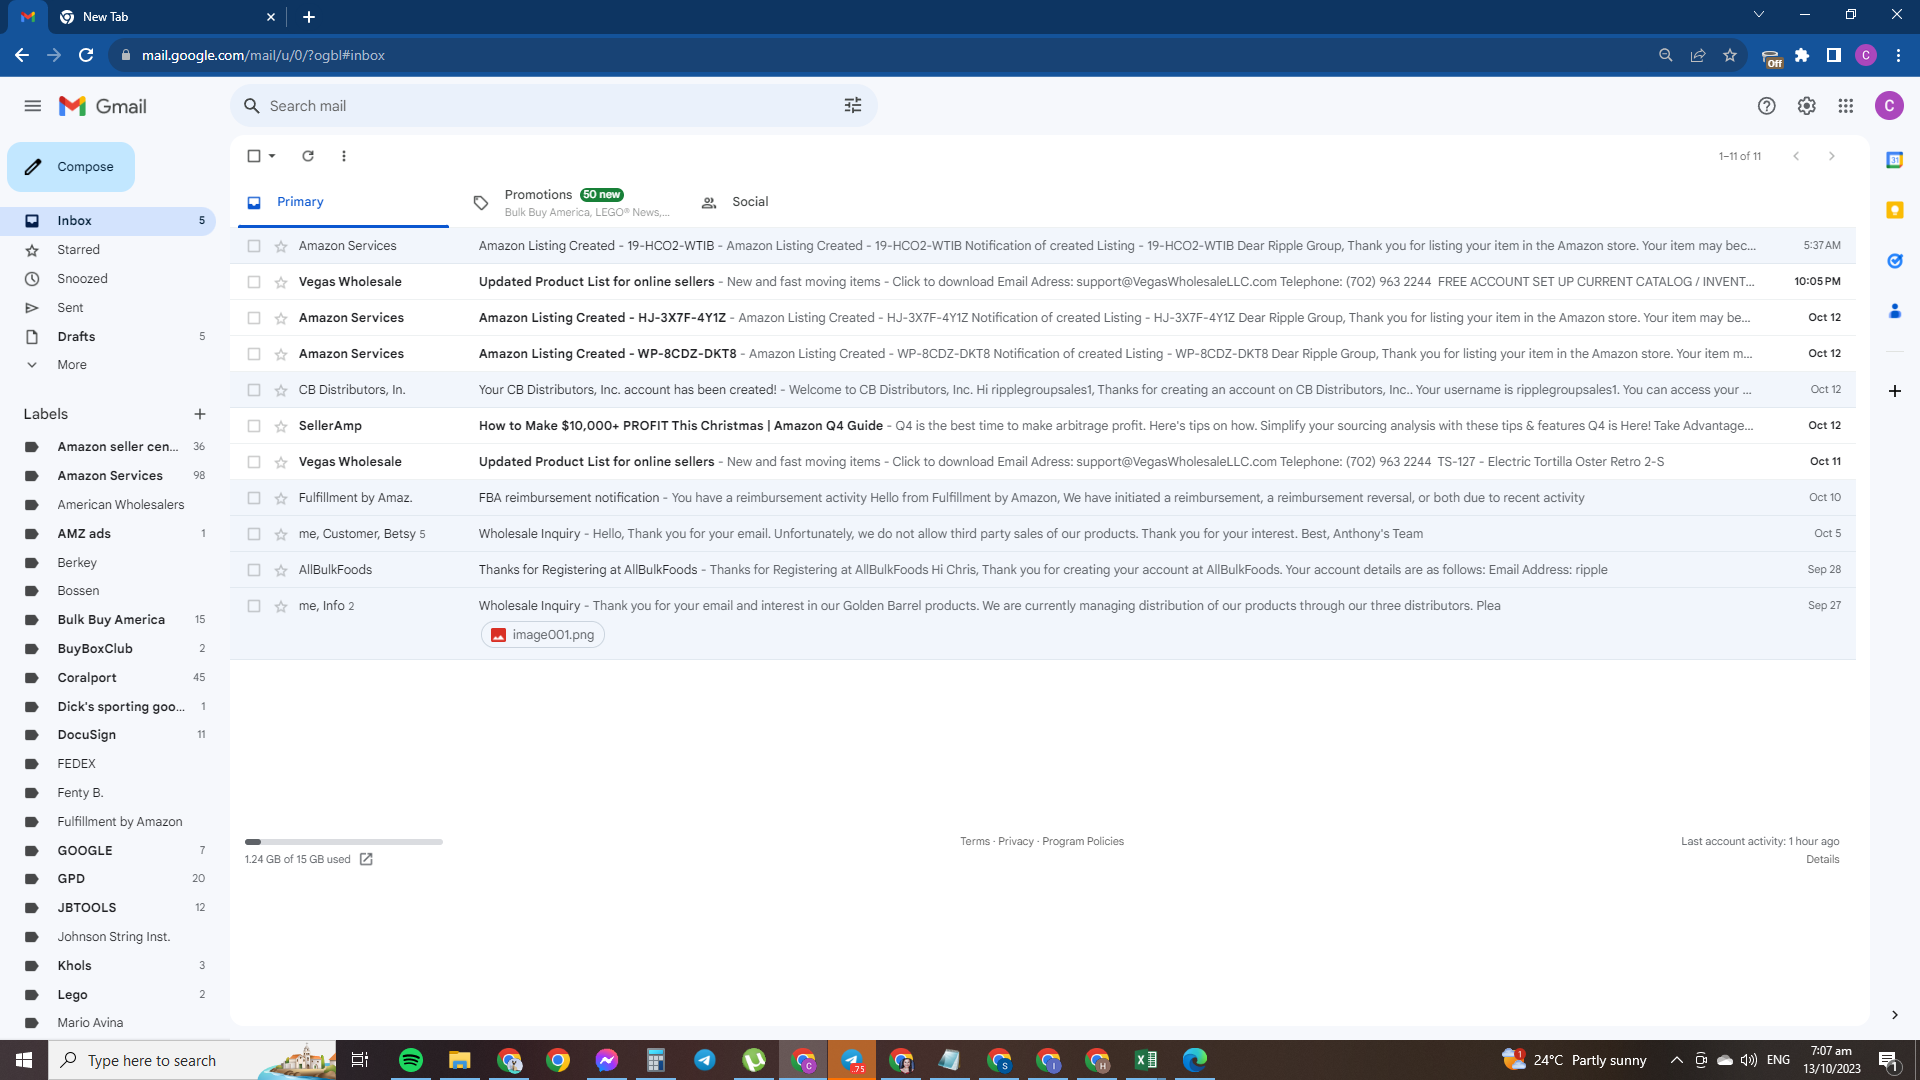
Task: Get add-ons with the plus icon in the side panel
Action: (1894, 391)
